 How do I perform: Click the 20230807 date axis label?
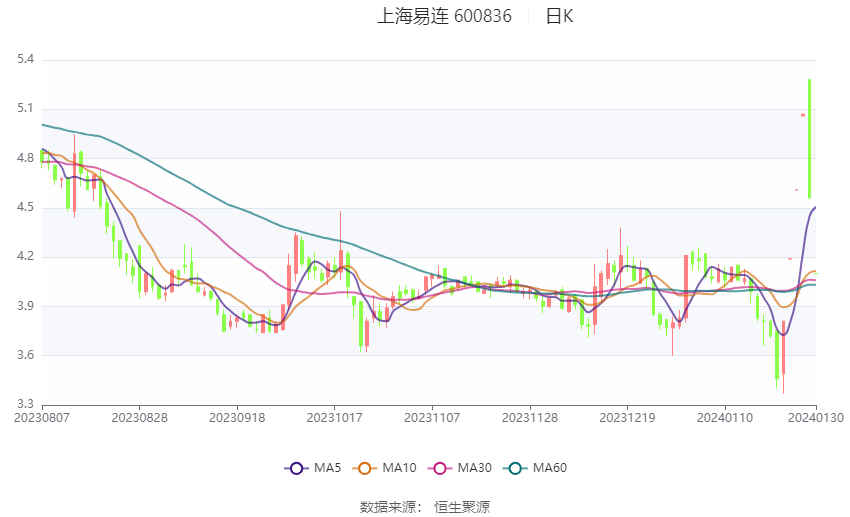tap(42, 418)
